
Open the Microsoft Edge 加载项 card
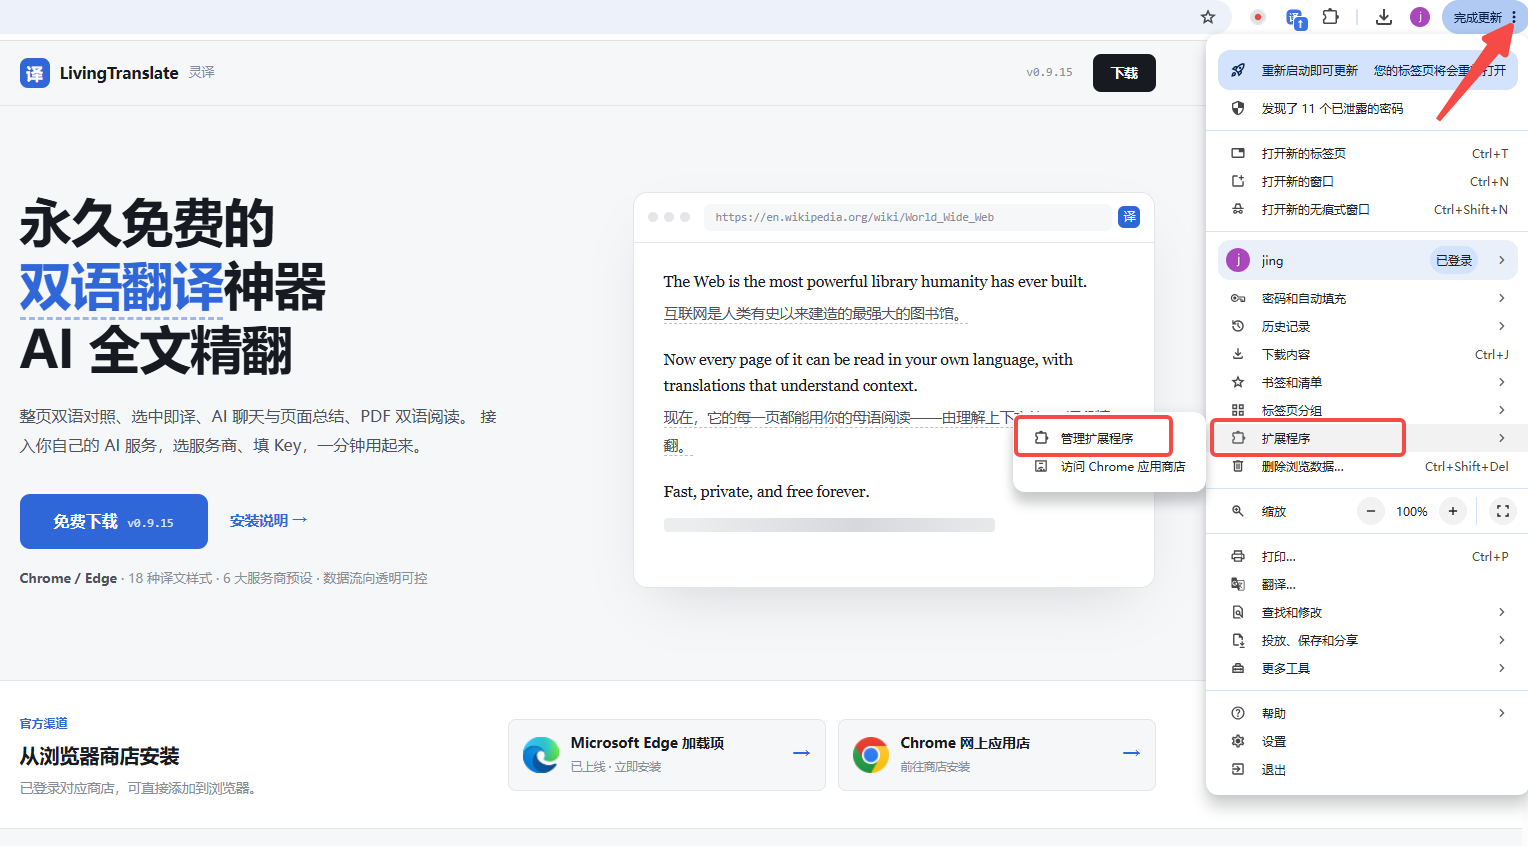tap(667, 755)
